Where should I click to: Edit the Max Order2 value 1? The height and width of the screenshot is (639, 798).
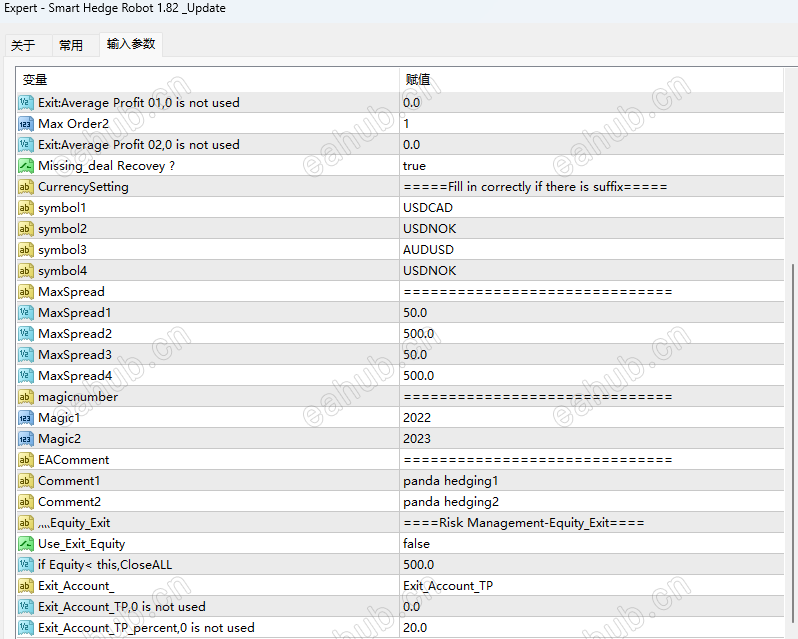(406, 124)
